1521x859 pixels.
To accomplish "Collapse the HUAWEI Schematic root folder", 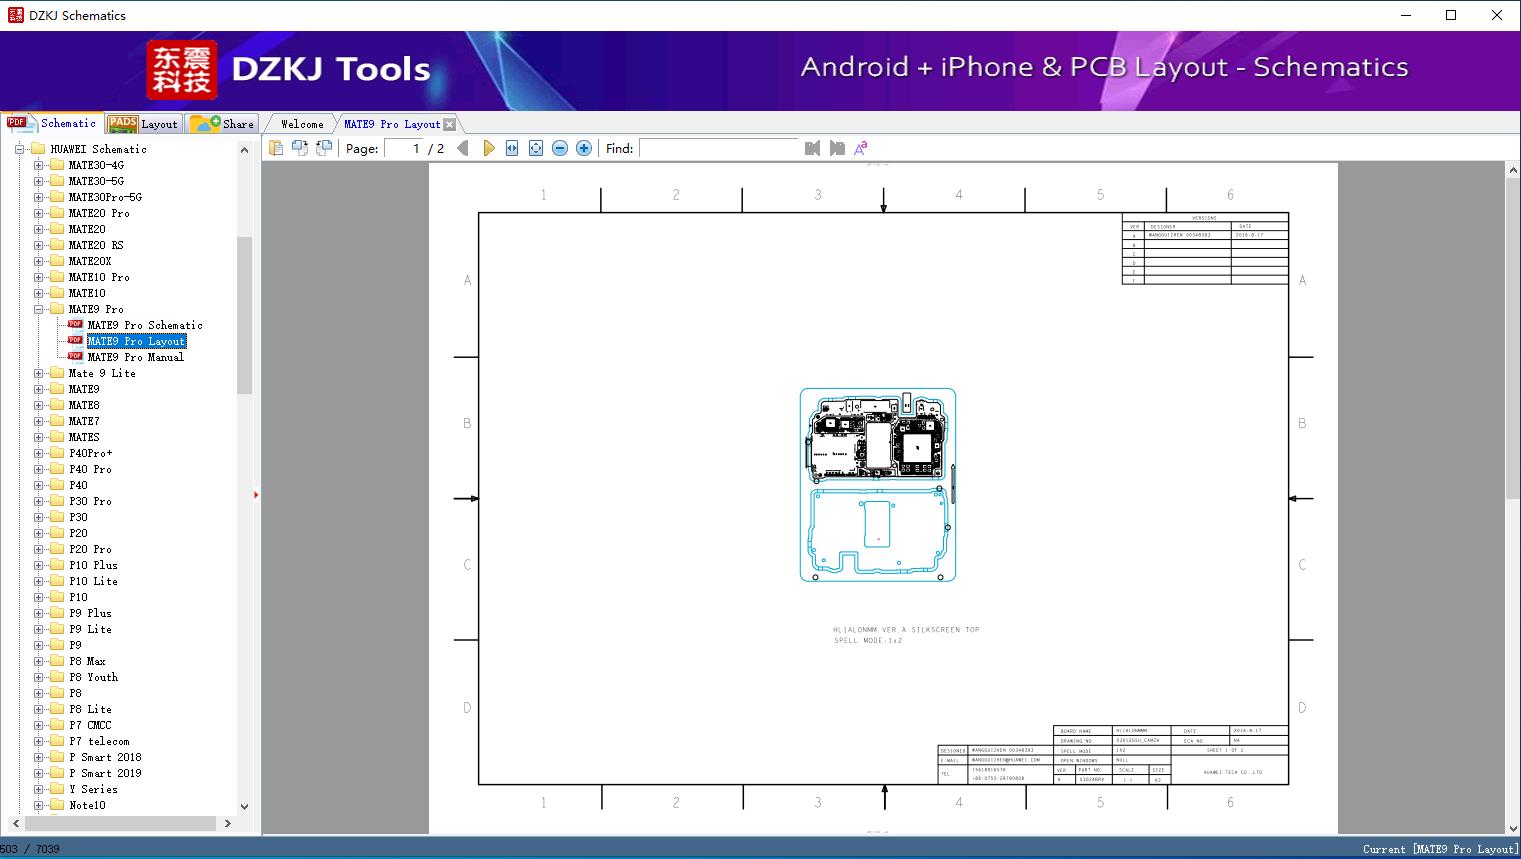I will click(x=20, y=149).
